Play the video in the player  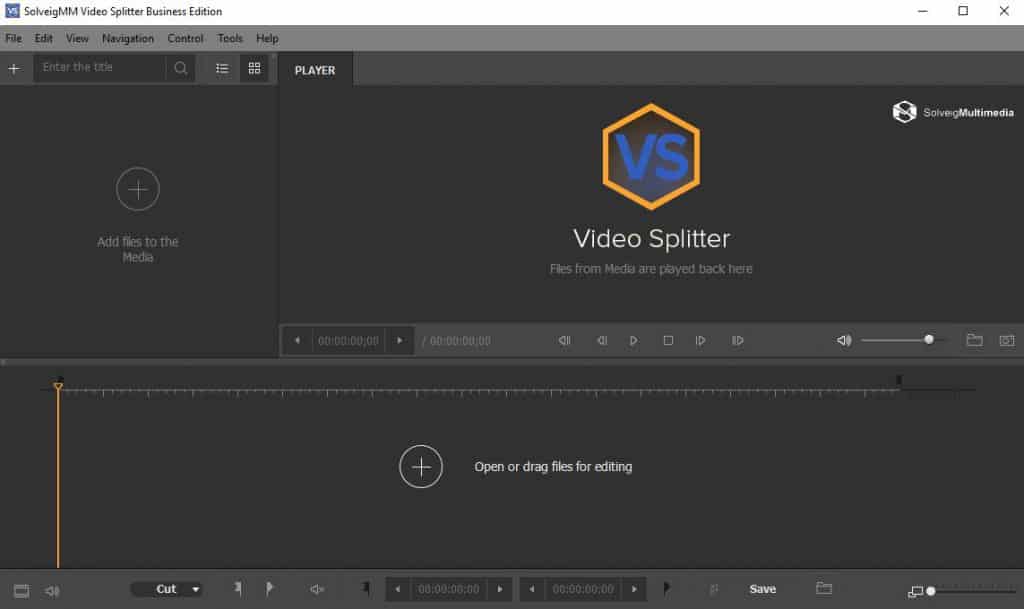[x=633, y=341]
